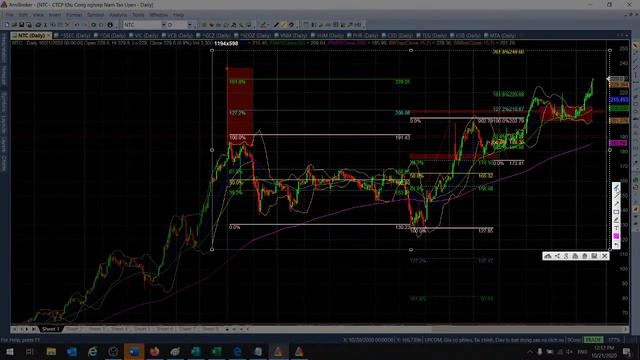Select the Lightshot line tool
The image size is (640, 360).
tap(616, 196)
